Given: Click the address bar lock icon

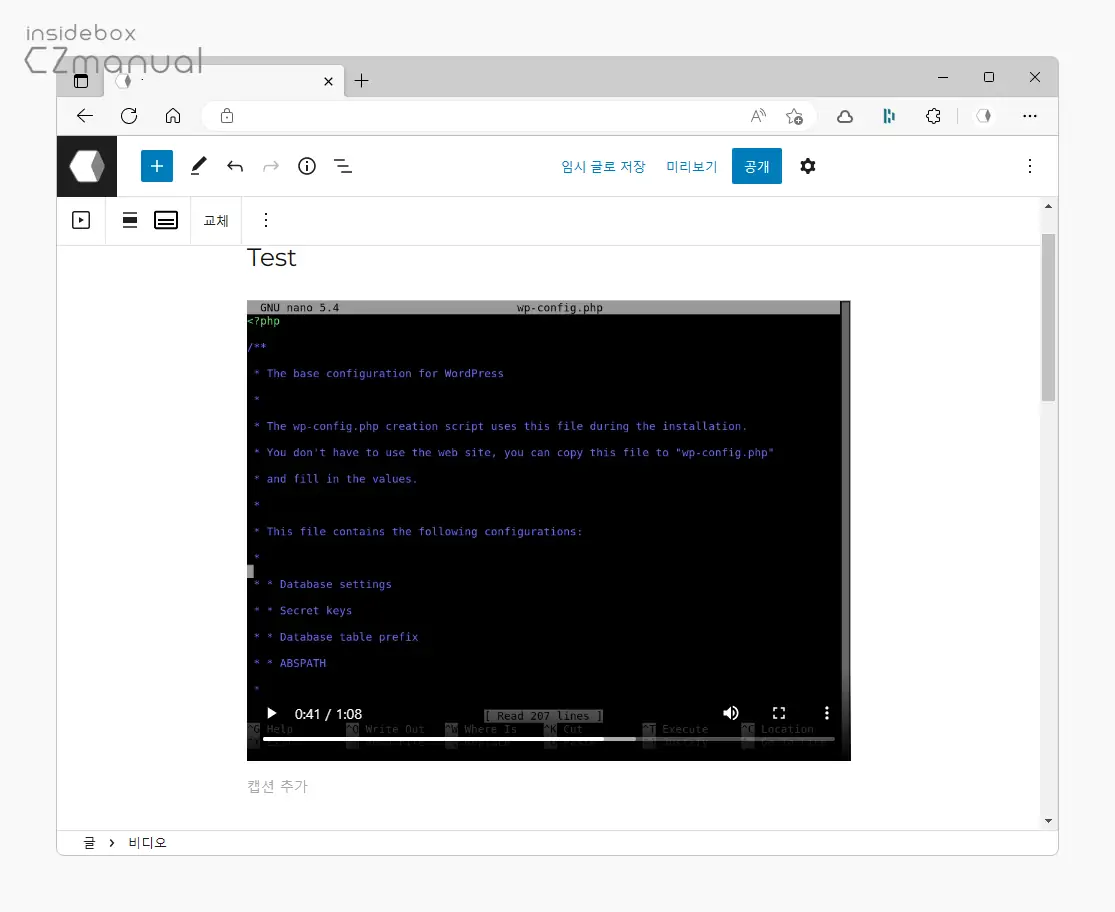Looking at the screenshot, I should coord(227,116).
